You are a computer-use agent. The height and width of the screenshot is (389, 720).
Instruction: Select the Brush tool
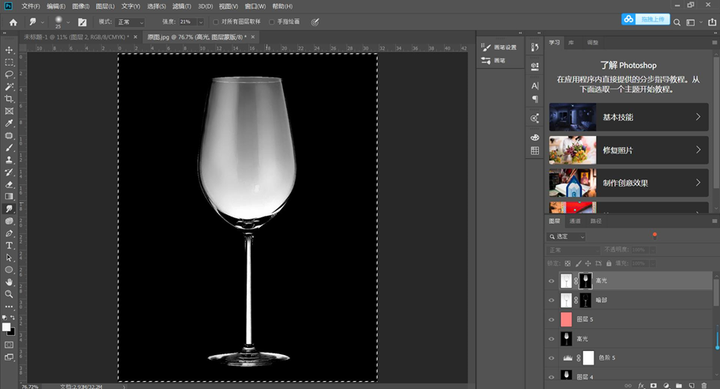click(x=9, y=148)
